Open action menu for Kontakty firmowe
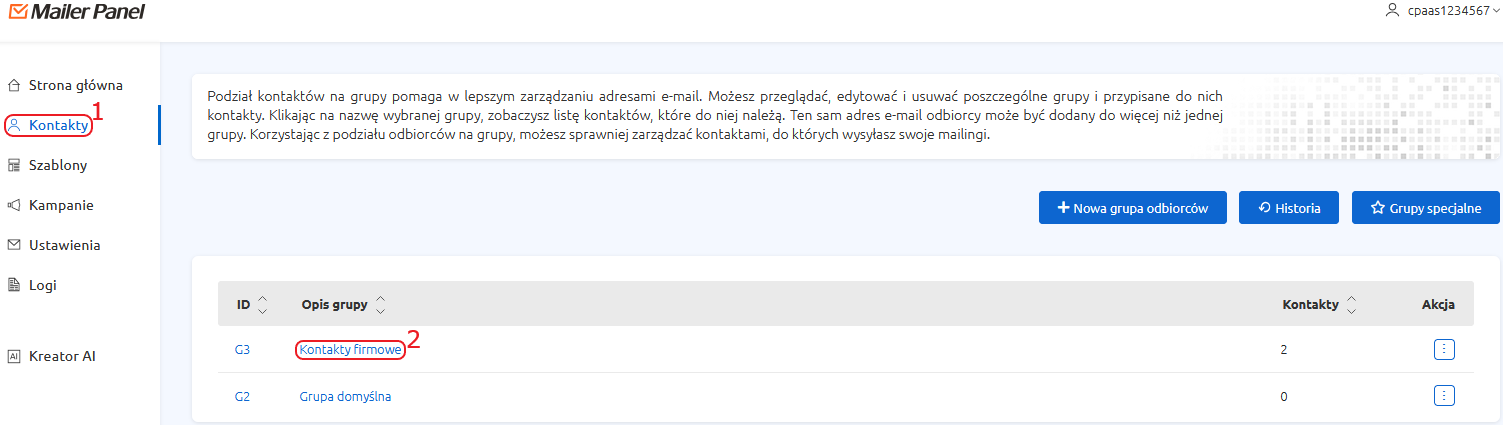The height and width of the screenshot is (425, 1503). coord(1444,349)
